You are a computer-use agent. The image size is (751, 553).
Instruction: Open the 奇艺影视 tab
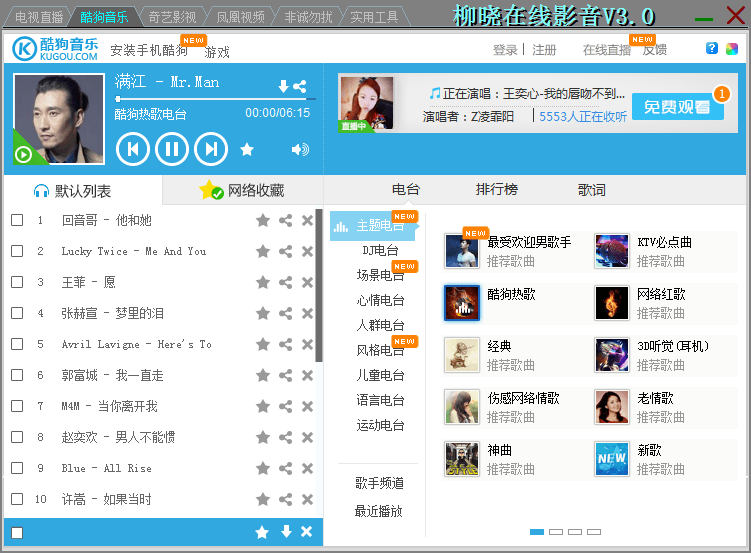pos(172,17)
